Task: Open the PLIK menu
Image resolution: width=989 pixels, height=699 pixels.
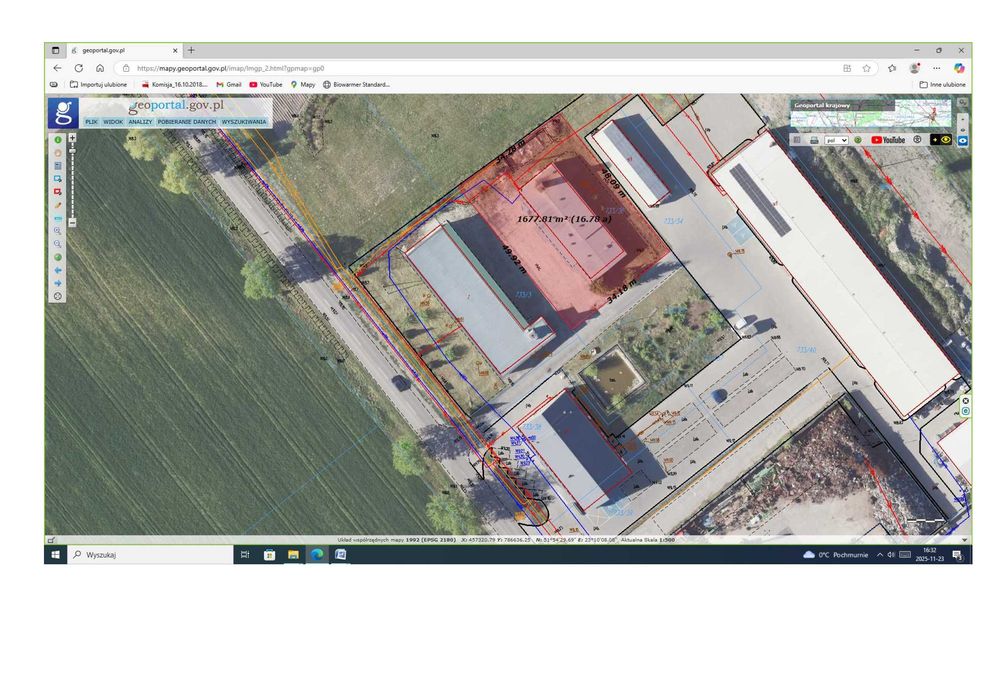Action: [91, 122]
